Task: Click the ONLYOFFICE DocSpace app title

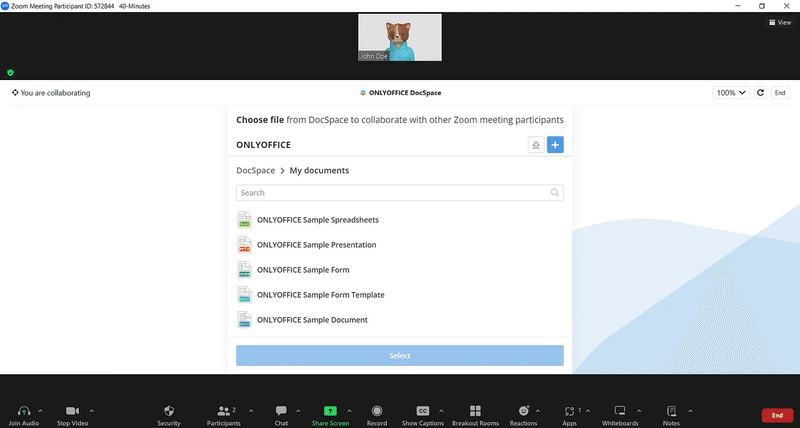Action: coord(401,93)
